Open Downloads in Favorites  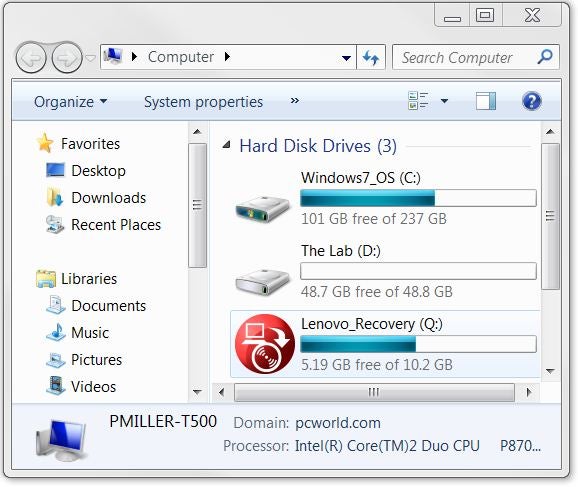tap(109, 198)
